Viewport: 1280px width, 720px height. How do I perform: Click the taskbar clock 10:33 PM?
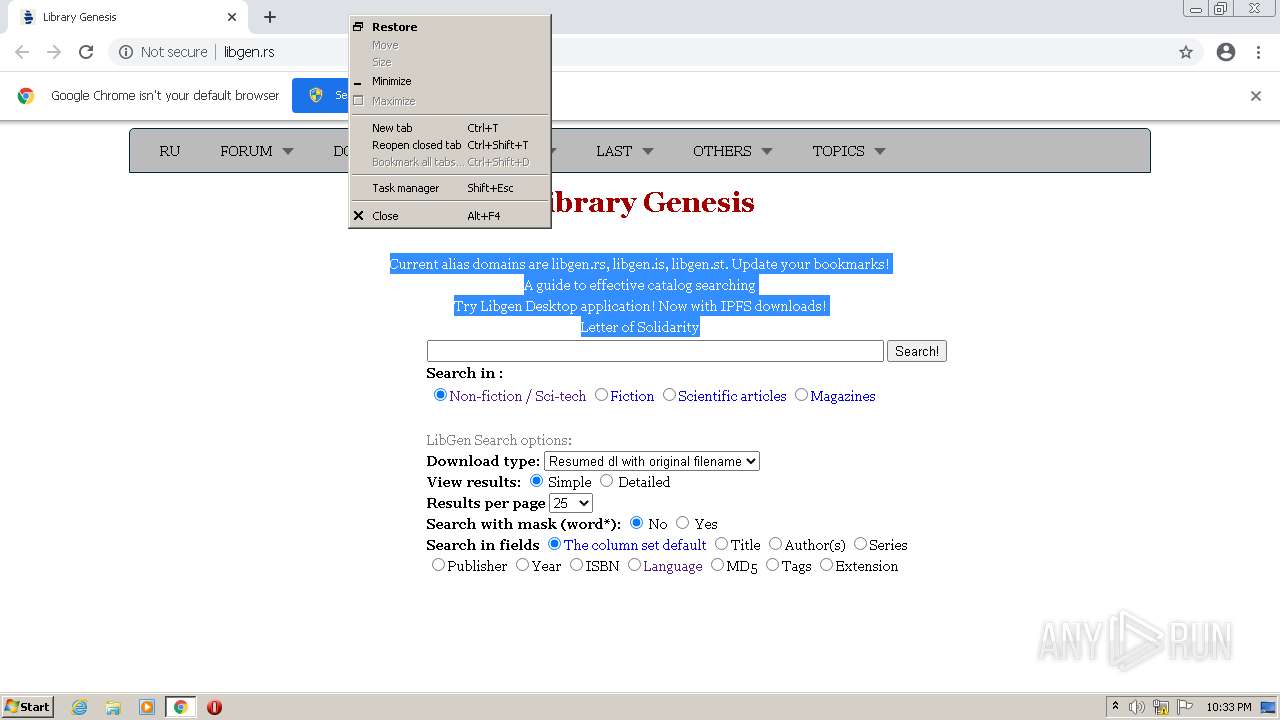pyautogui.click(x=1228, y=707)
